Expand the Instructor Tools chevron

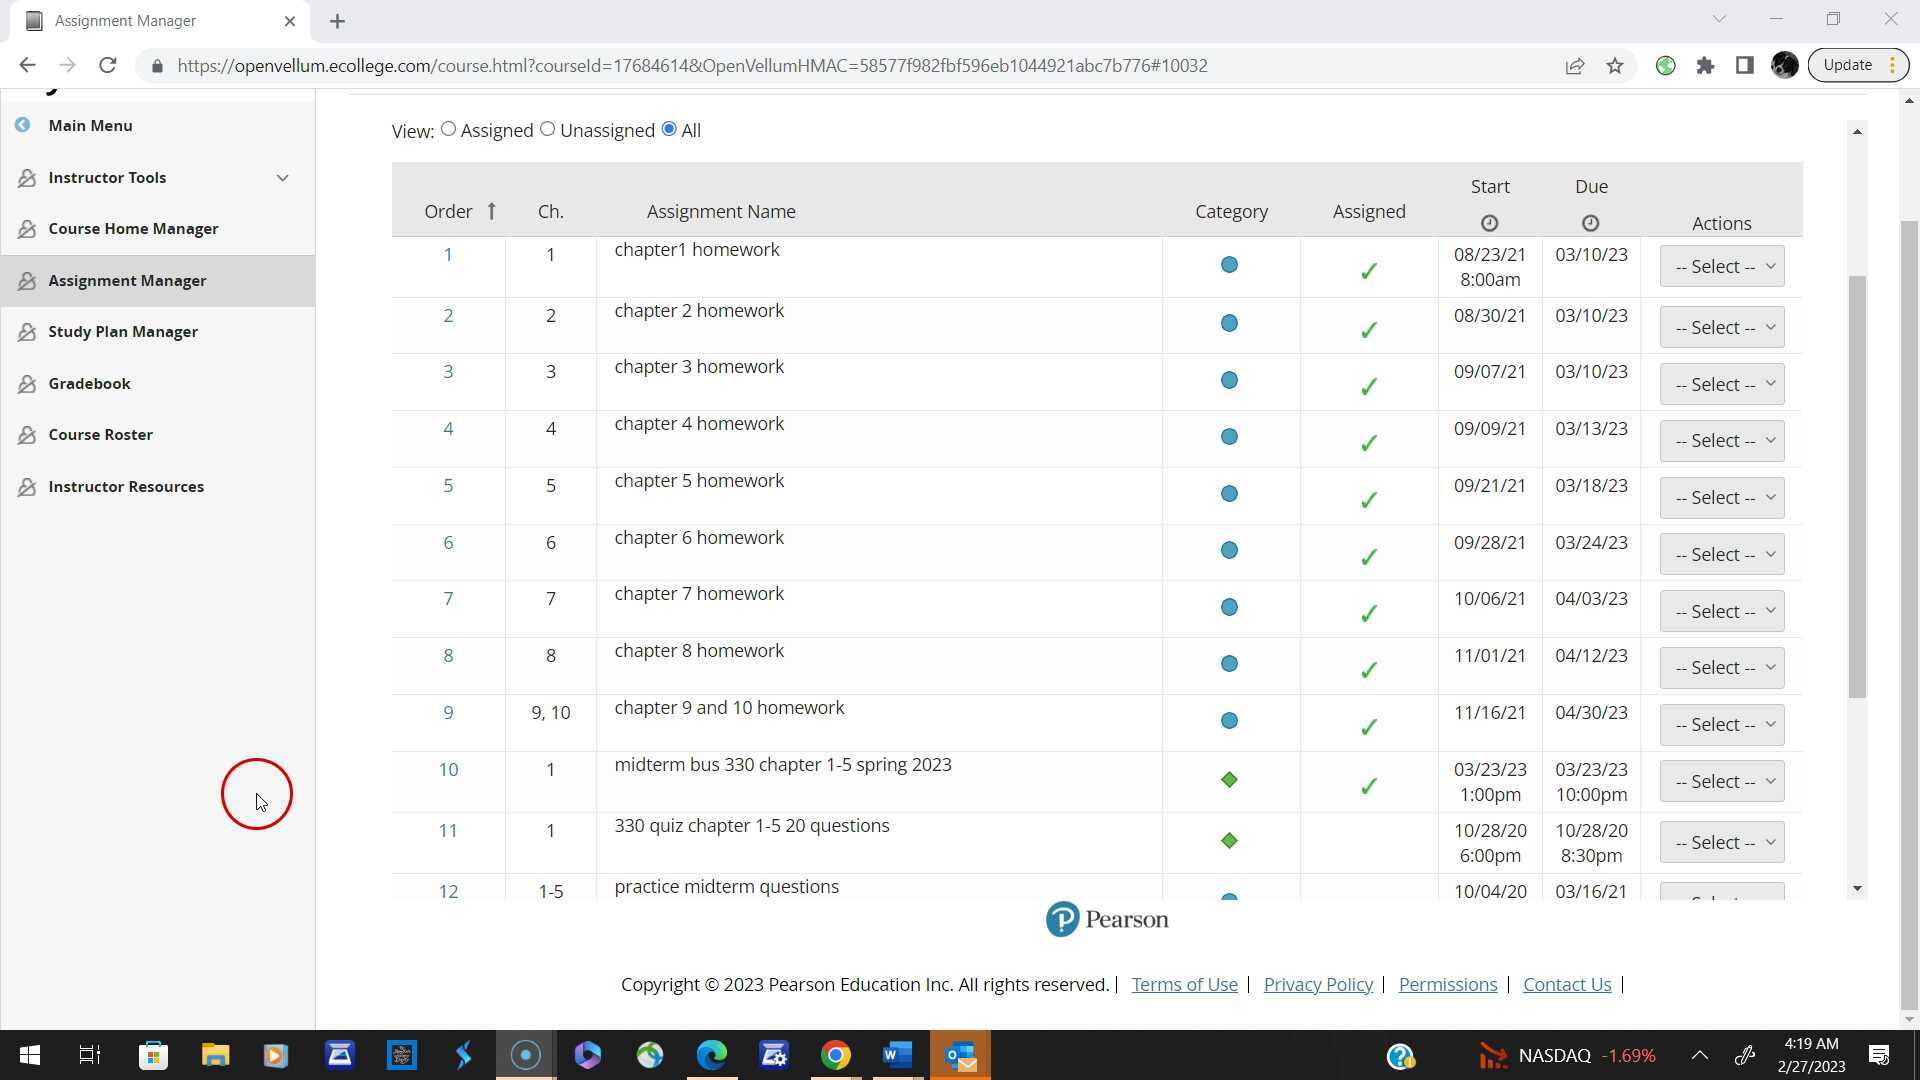point(282,178)
